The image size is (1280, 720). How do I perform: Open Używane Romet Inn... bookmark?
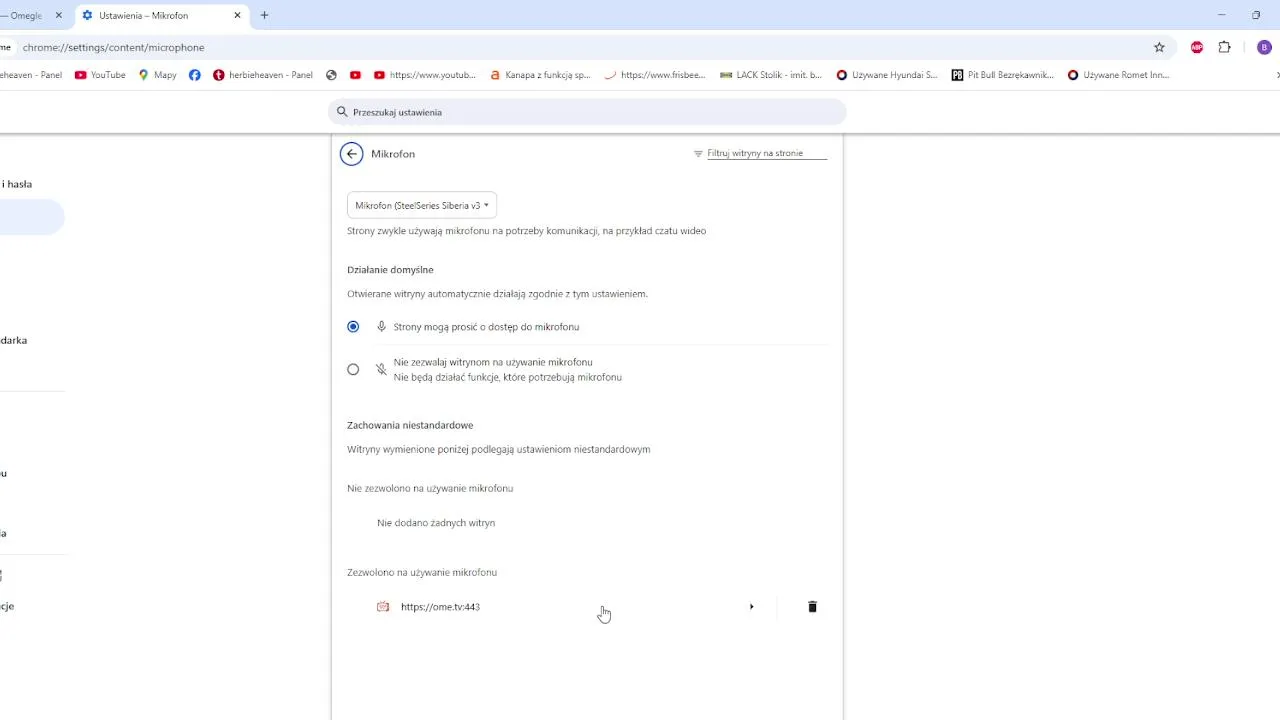pos(1118,75)
